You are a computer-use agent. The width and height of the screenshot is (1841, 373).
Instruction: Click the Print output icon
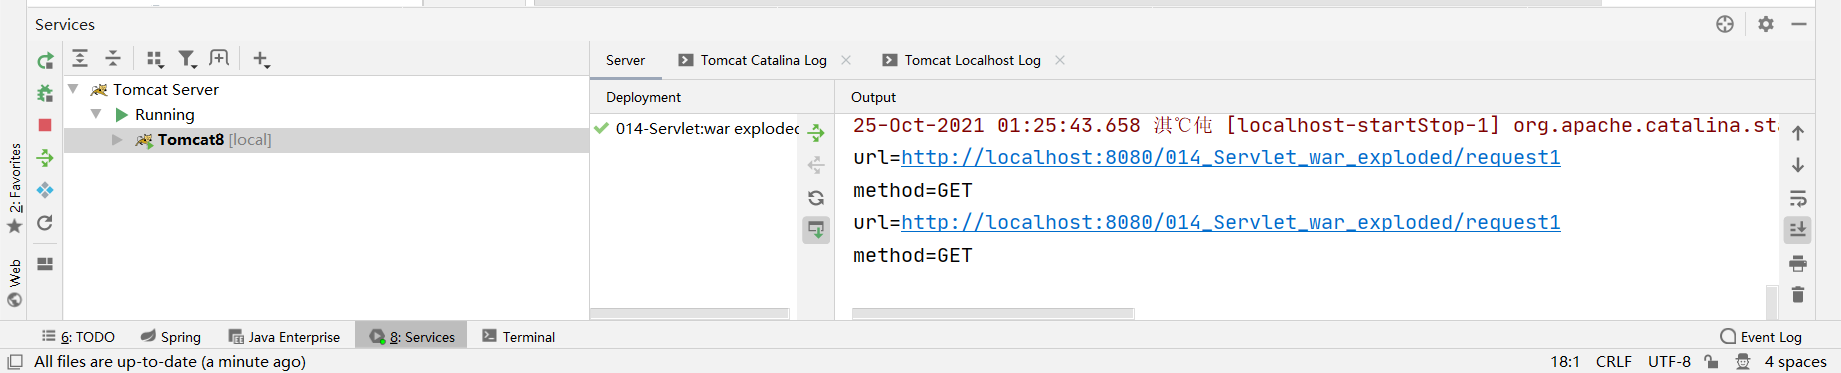coord(1798,263)
